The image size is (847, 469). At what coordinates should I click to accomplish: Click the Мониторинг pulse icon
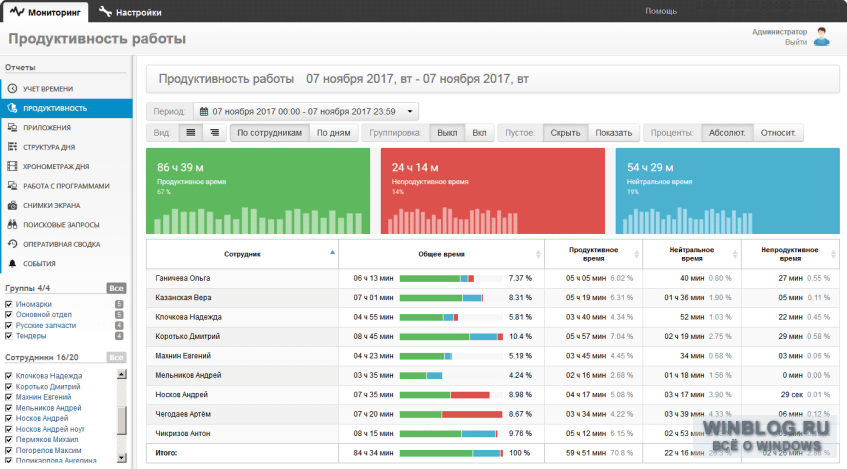(x=17, y=11)
